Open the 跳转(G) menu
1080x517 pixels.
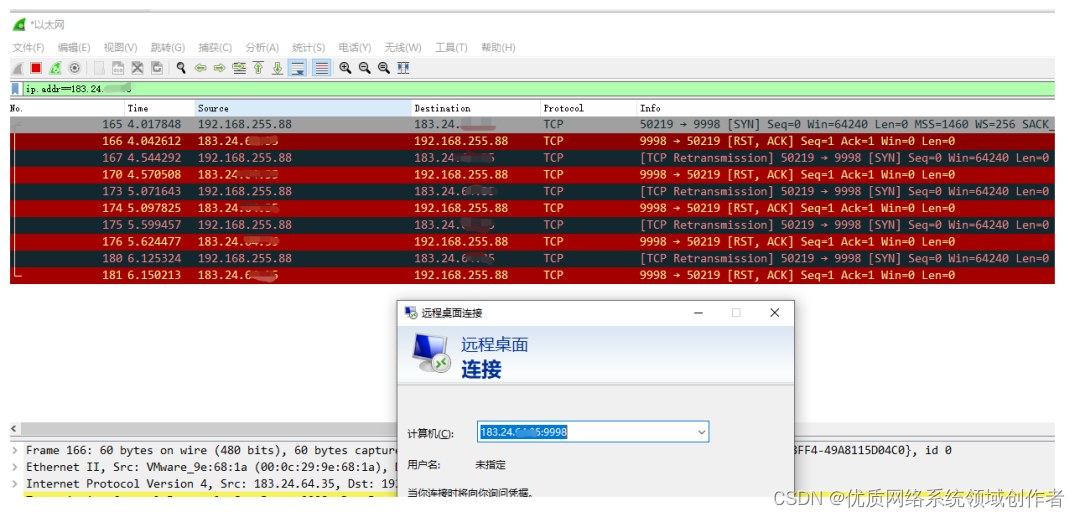[168, 48]
